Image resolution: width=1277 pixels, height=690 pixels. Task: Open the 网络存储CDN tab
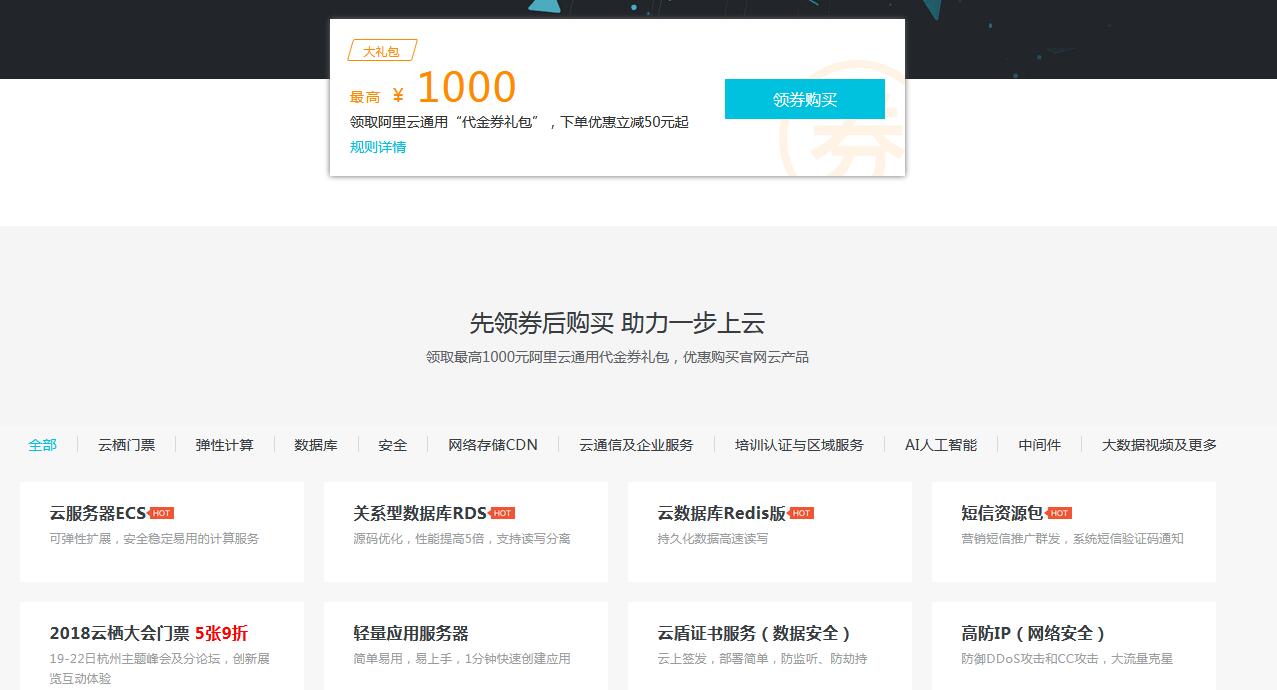click(493, 445)
